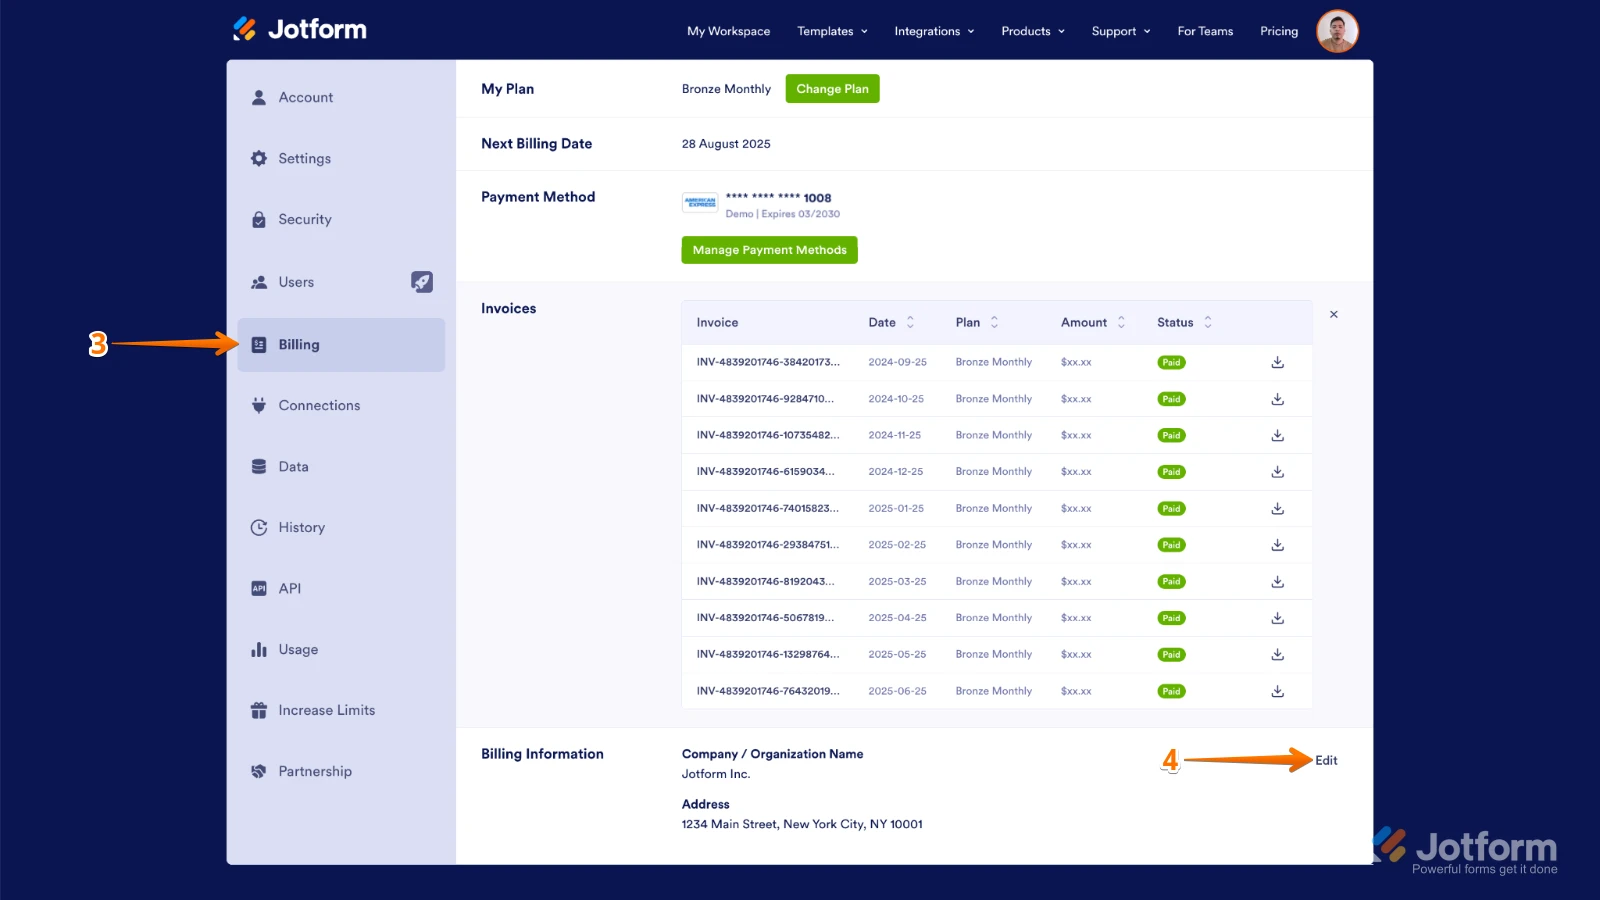Toggle the Date column sort order
Image resolution: width=1600 pixels, height=900 pixels.
(x=910, y=322)
